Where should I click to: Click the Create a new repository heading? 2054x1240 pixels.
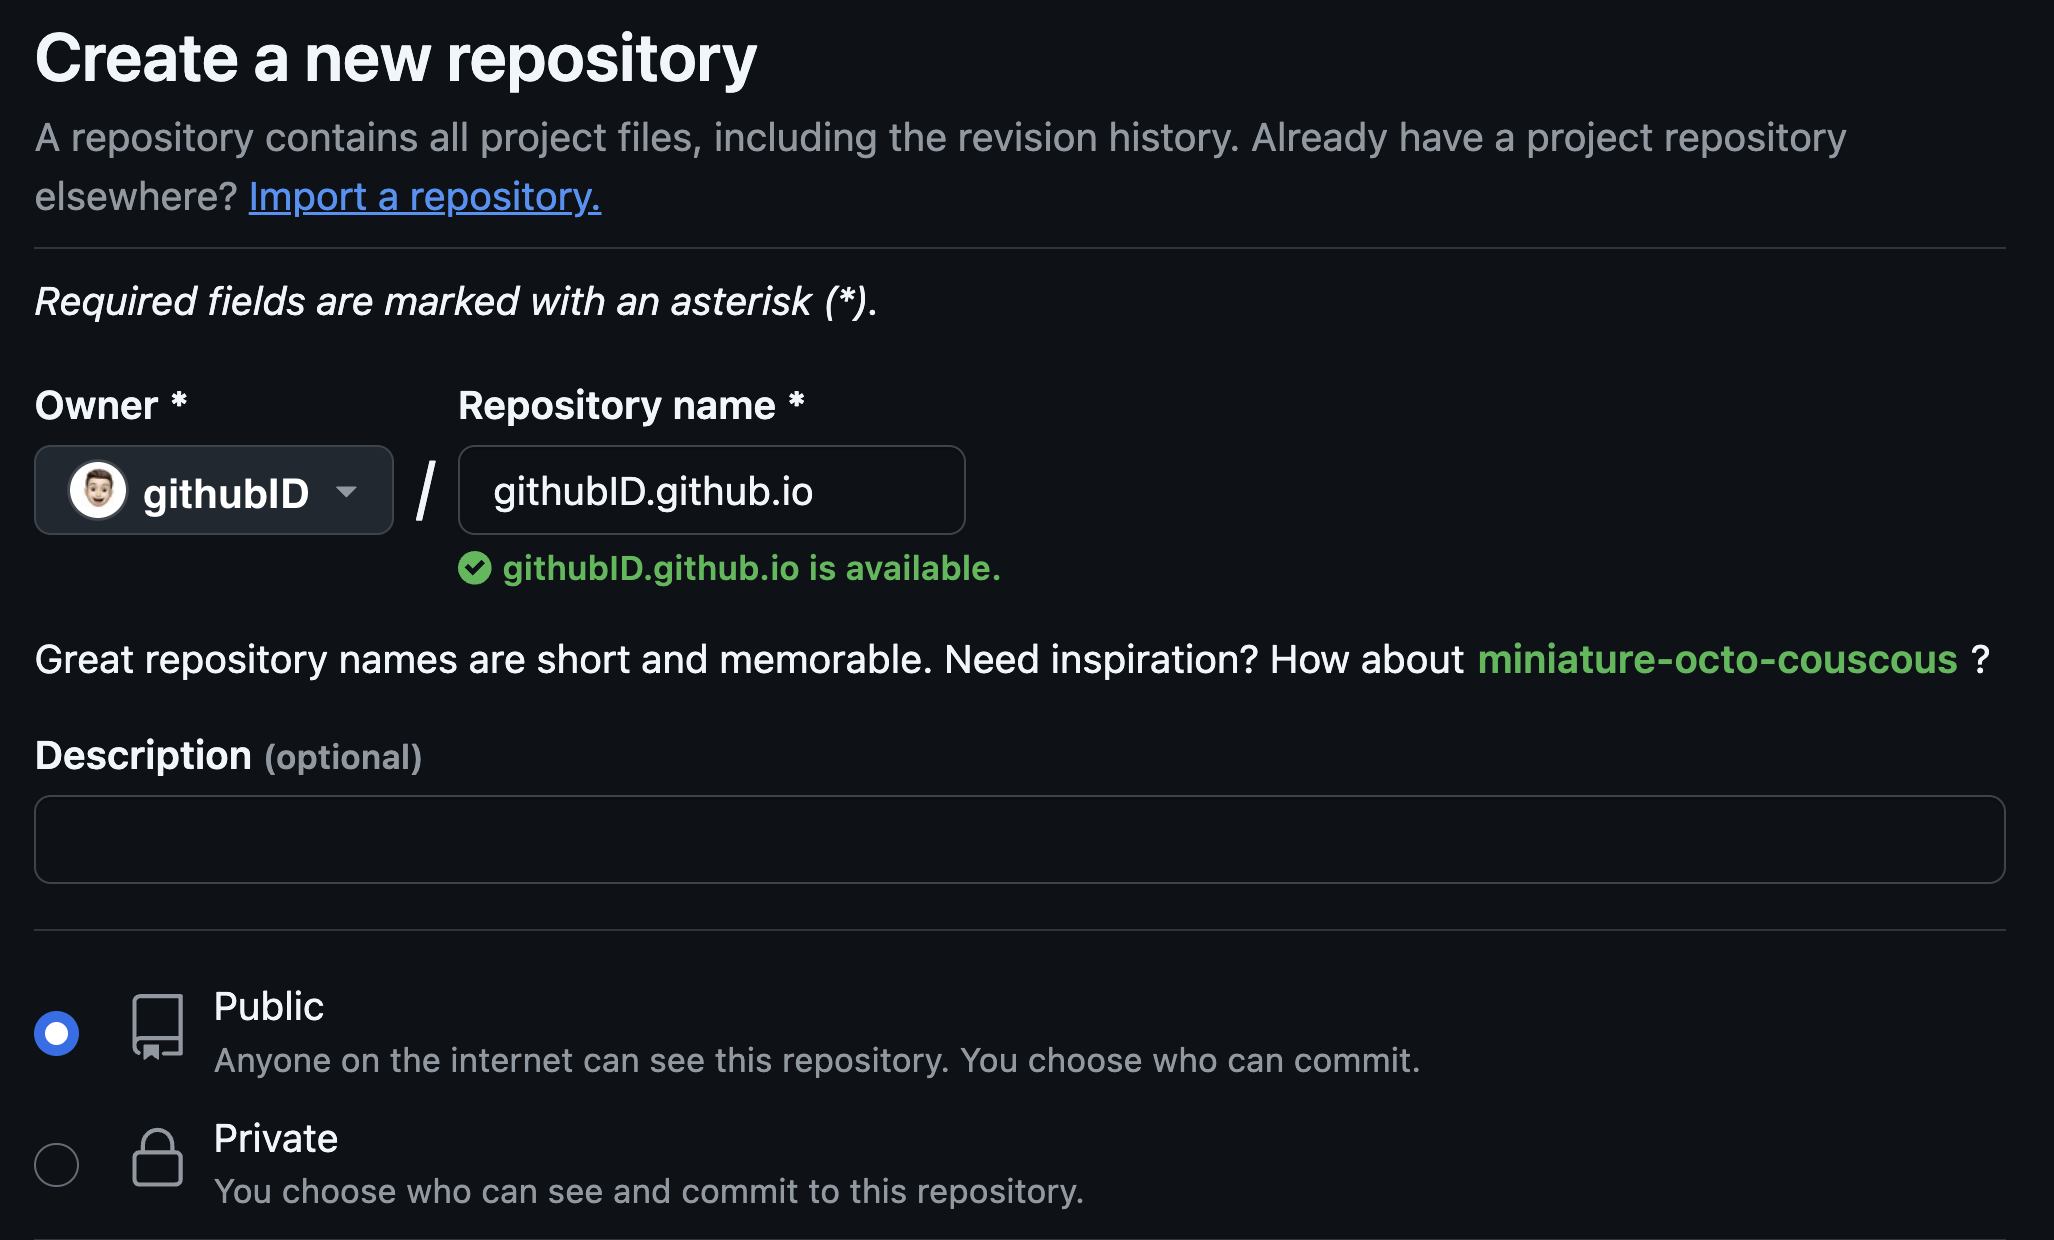[x=396, y=57]
